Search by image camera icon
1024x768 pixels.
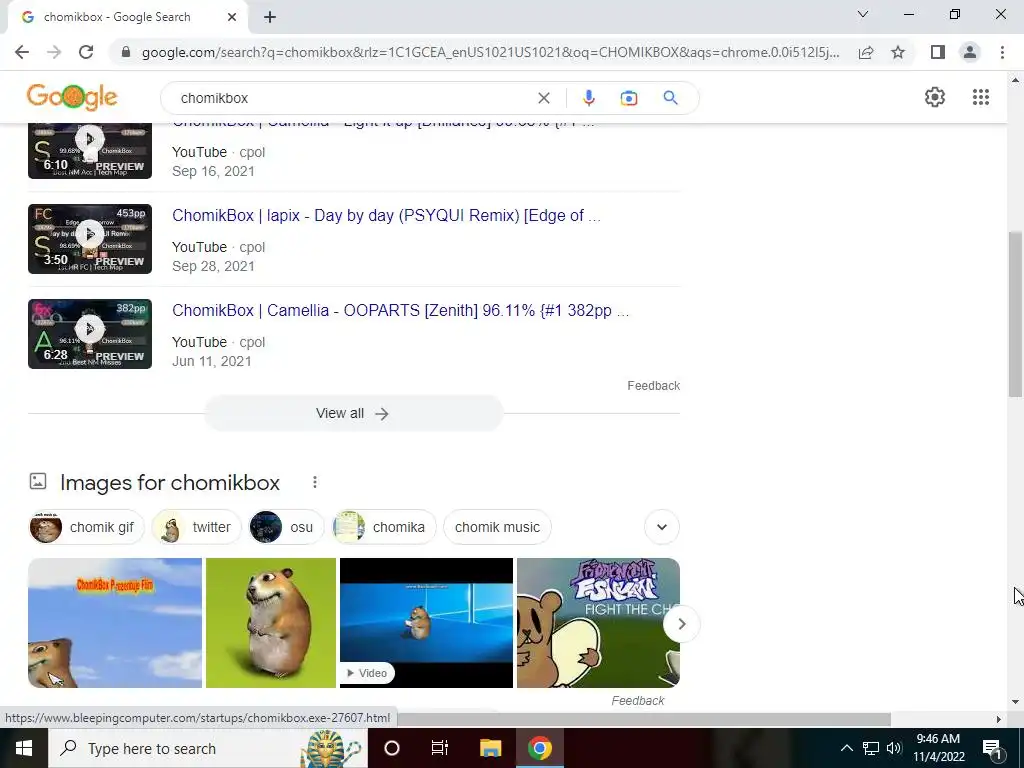point(628,98)
